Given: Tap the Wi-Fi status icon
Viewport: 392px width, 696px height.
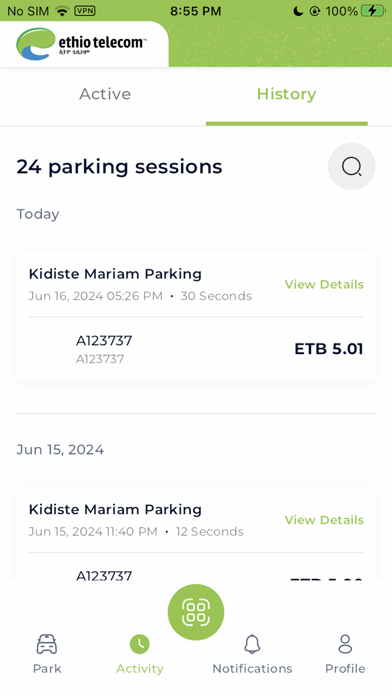Looking at the screenshot, I should click(x=62, y=11).
